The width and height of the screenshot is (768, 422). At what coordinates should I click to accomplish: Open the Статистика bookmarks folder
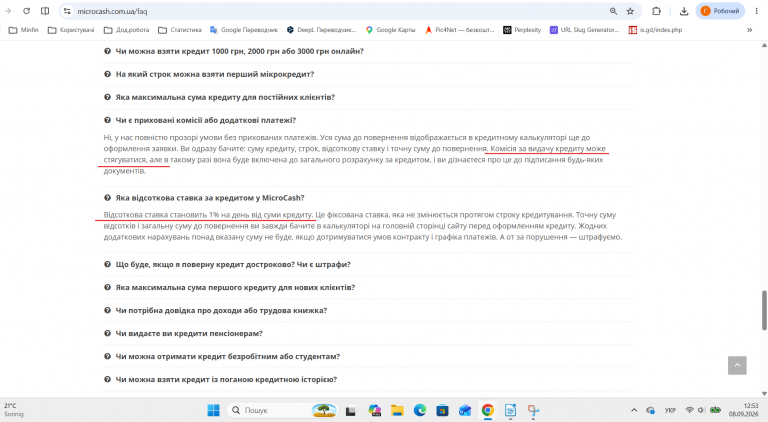pos(180,30)
